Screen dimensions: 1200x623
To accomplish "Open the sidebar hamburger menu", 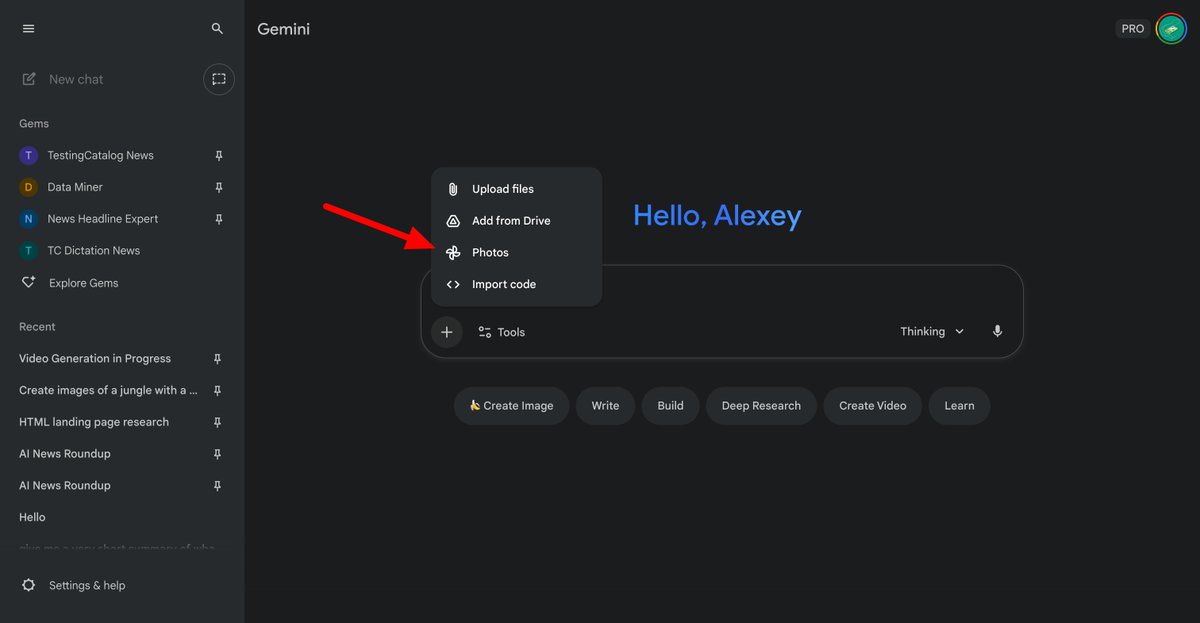I will click(28, 28).
